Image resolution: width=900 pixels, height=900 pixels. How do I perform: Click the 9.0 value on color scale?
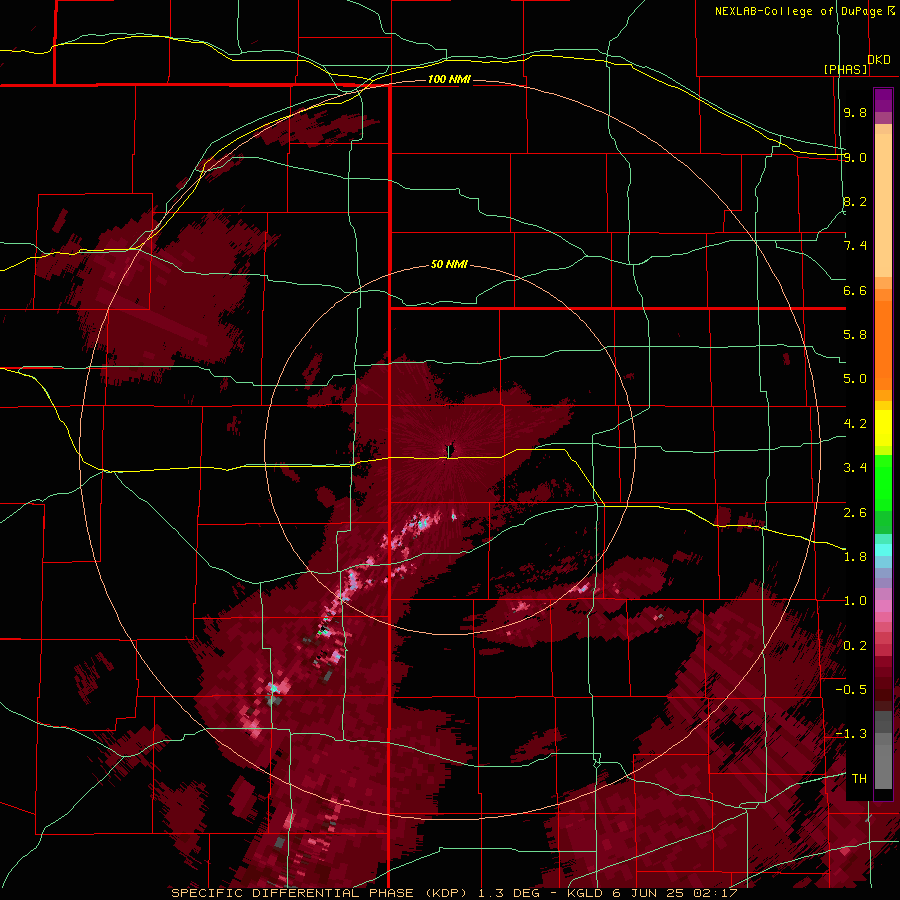pyautogui.click(x=855, y=157)
